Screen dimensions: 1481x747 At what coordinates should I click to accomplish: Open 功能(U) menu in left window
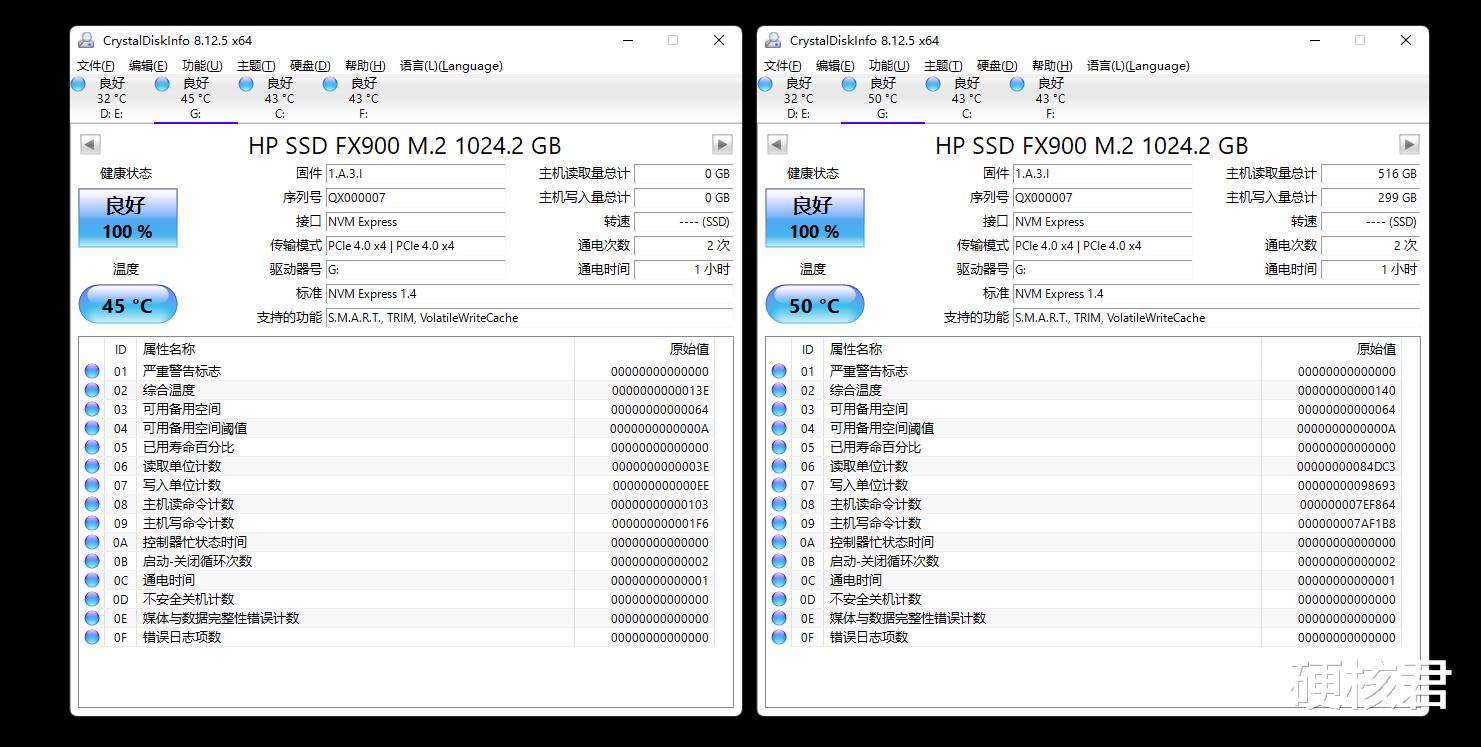202,66
